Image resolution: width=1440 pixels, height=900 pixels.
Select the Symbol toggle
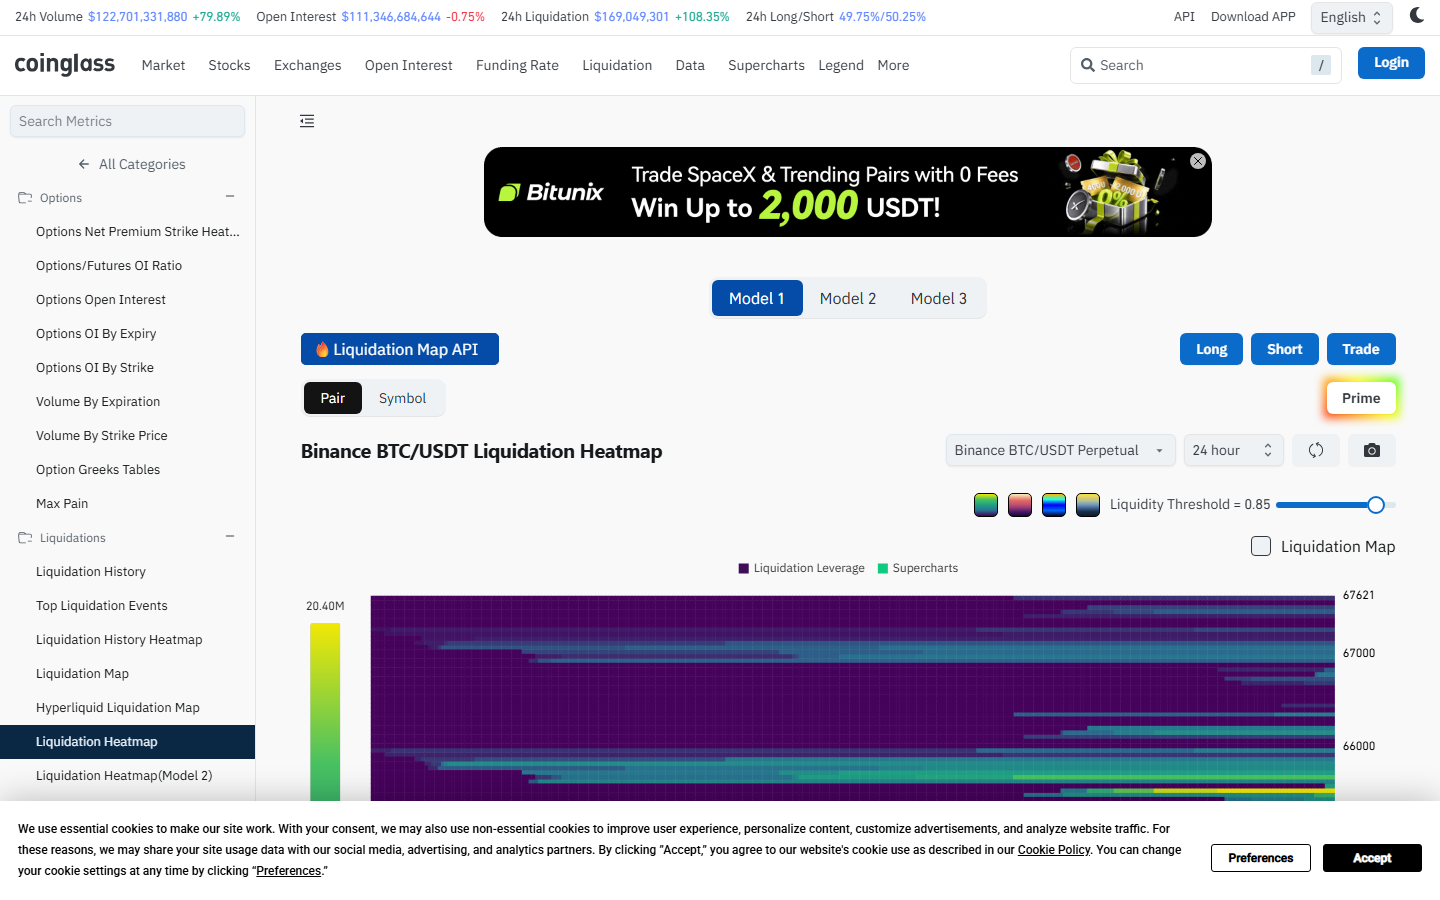coord(402,398)
